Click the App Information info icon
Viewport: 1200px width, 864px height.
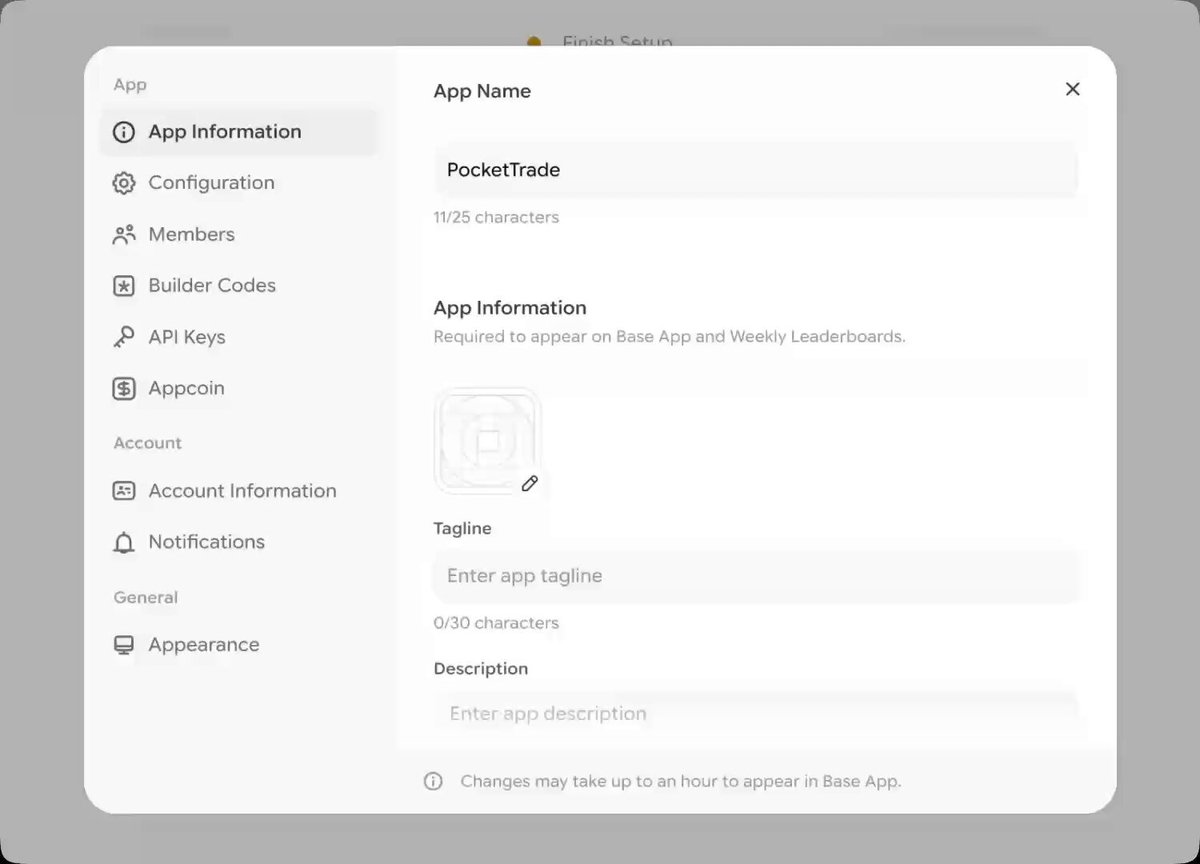click(124, 132)
